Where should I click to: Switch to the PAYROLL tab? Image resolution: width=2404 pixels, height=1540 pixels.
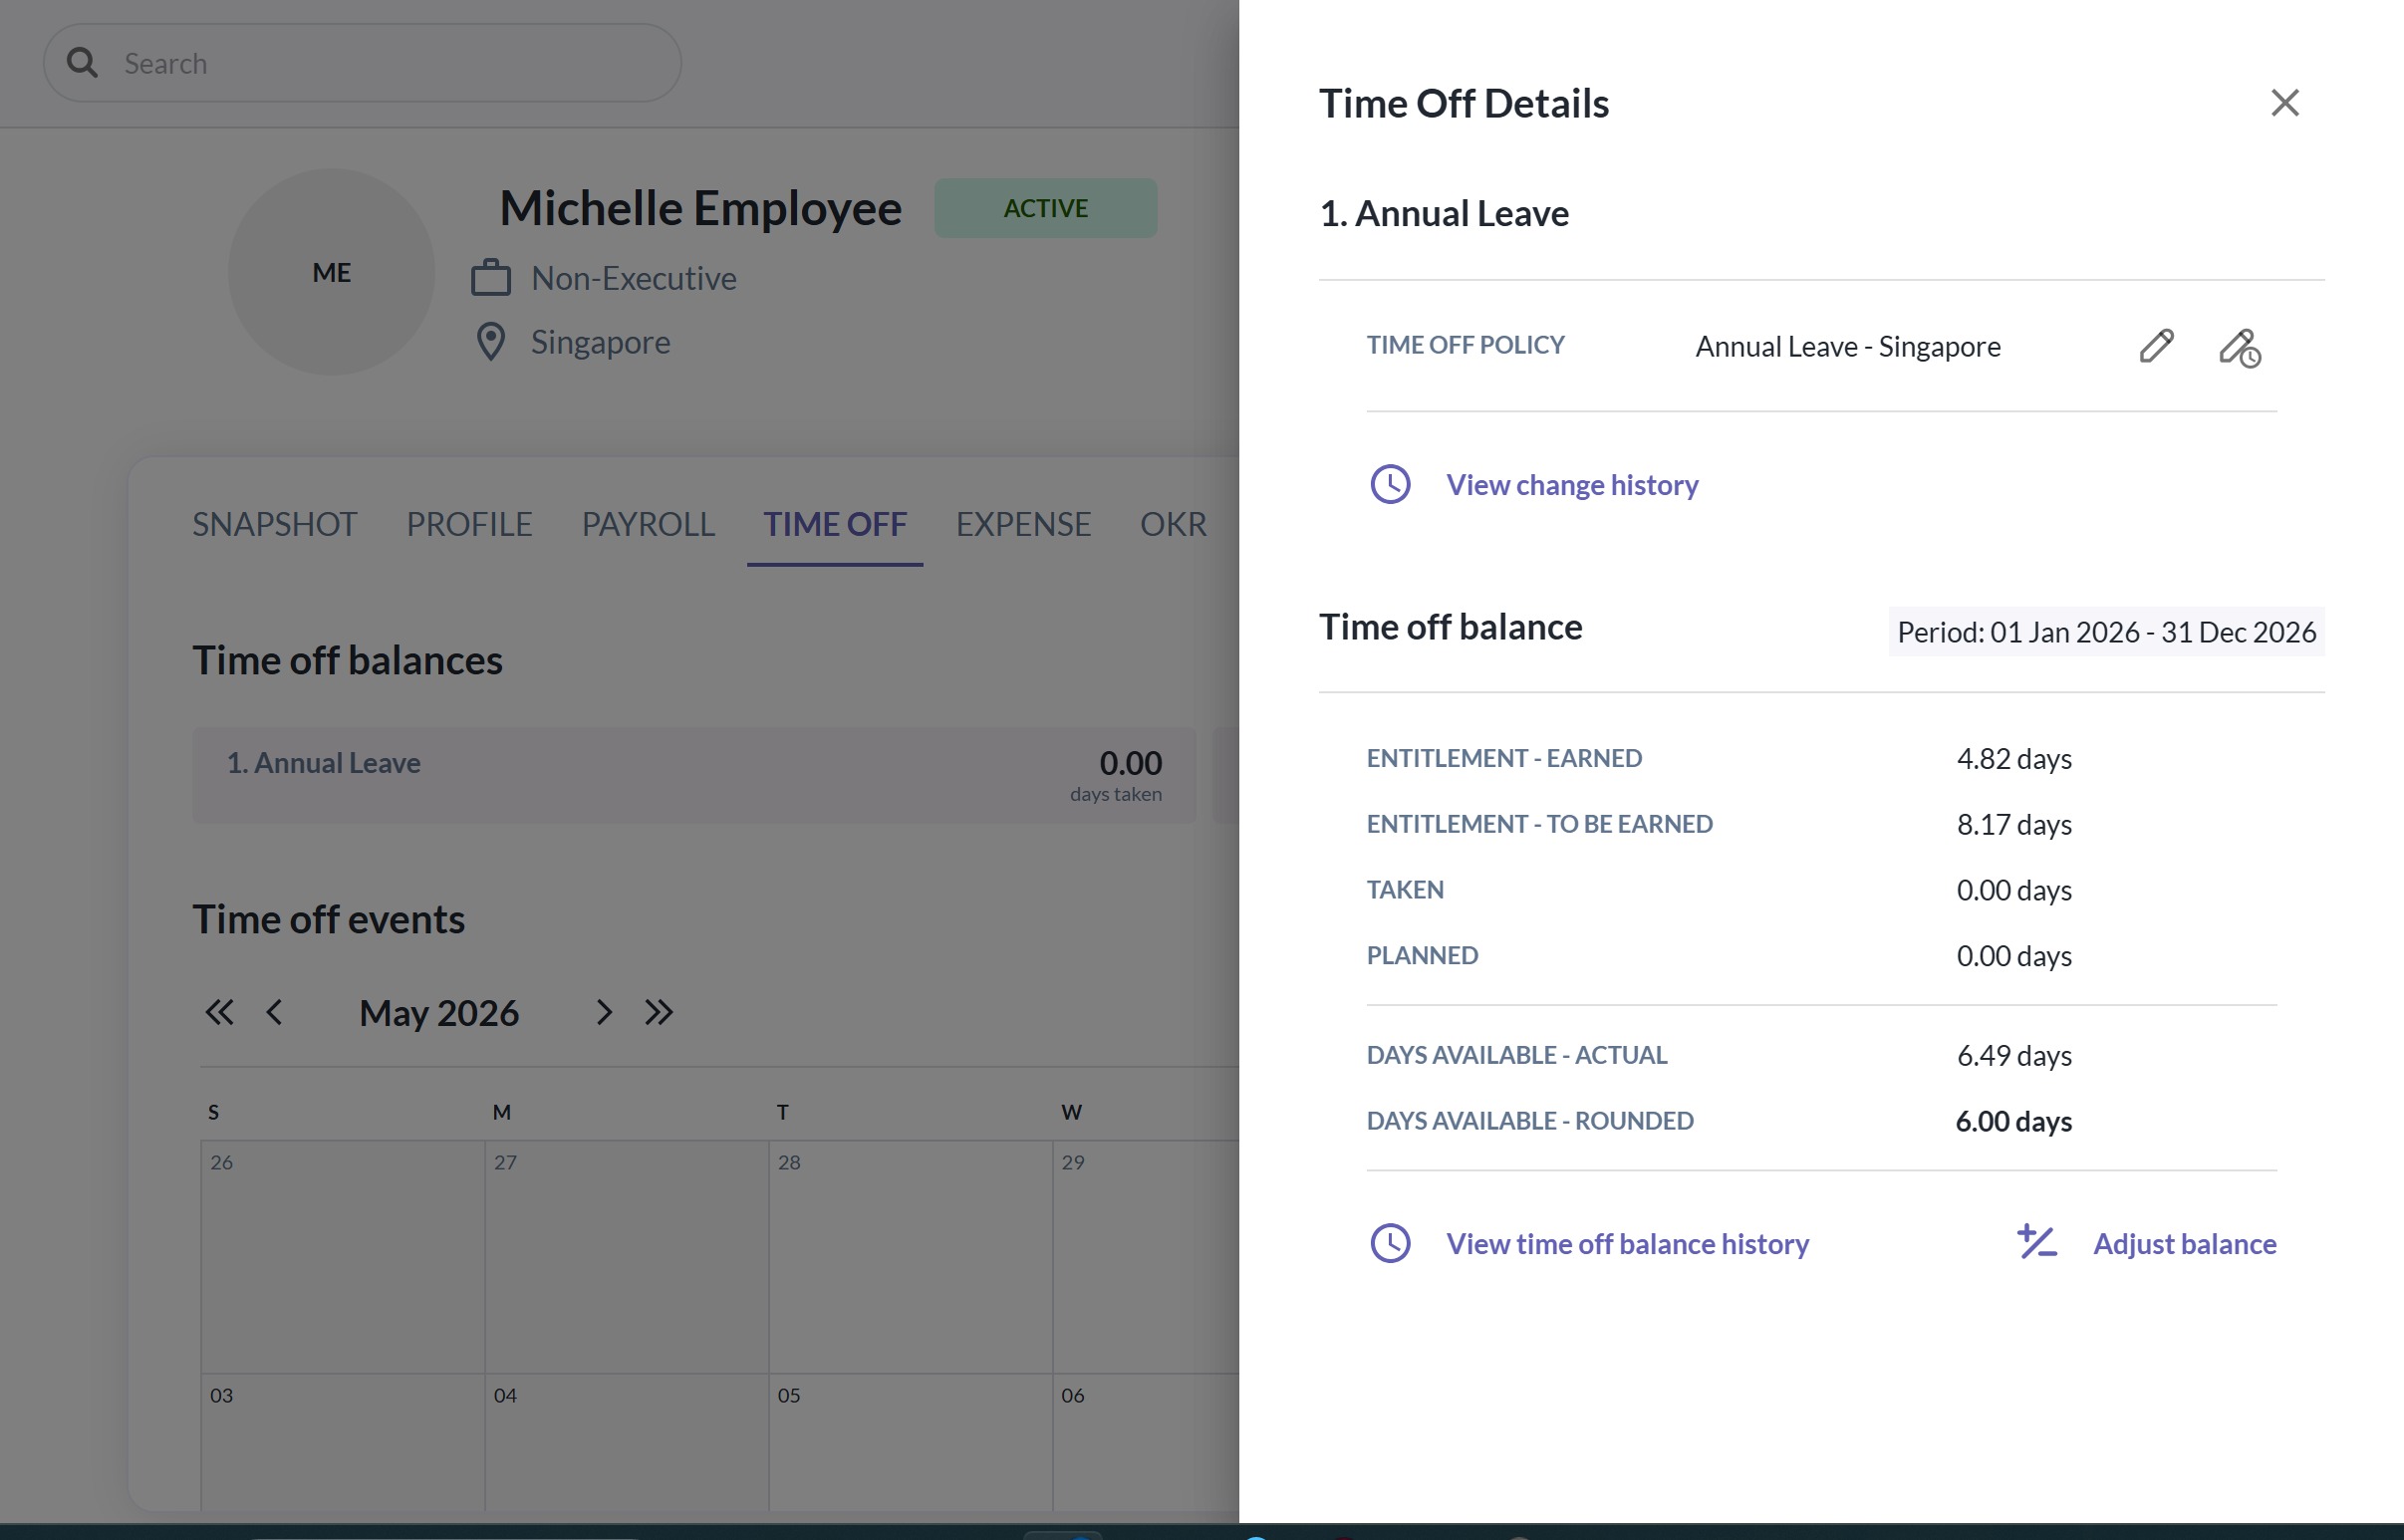[x=648, y=524]
